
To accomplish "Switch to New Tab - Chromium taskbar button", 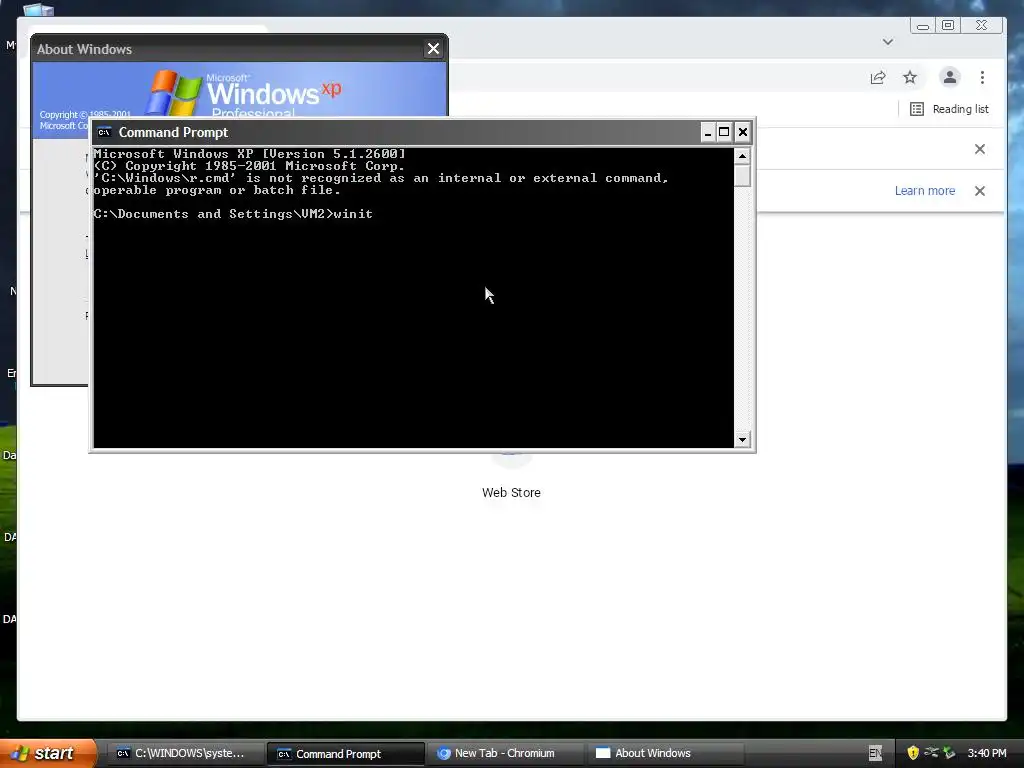I will point(504,754).
